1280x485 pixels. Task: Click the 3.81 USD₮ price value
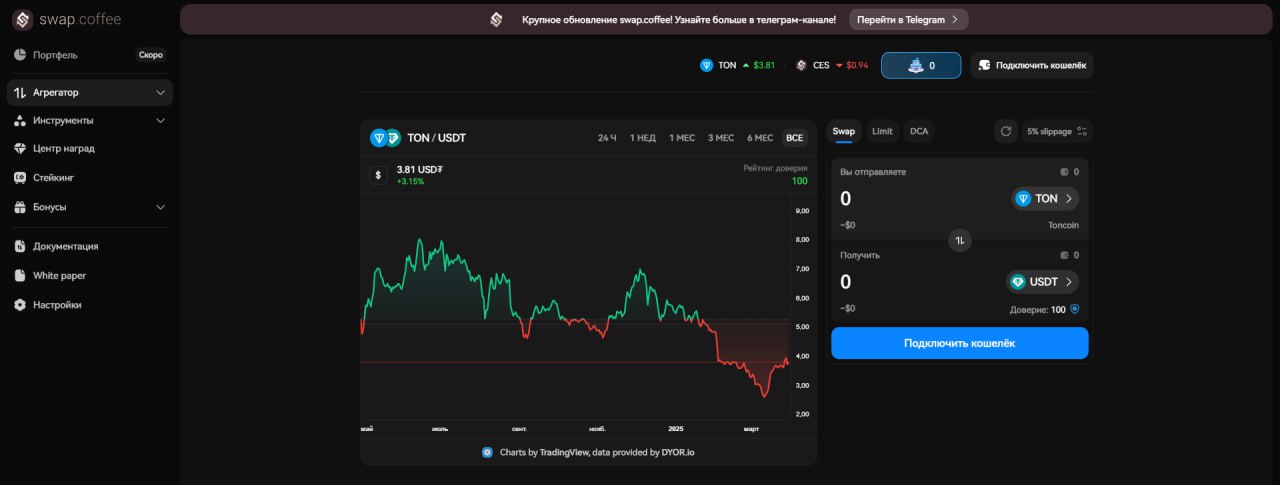click(419, 169)
